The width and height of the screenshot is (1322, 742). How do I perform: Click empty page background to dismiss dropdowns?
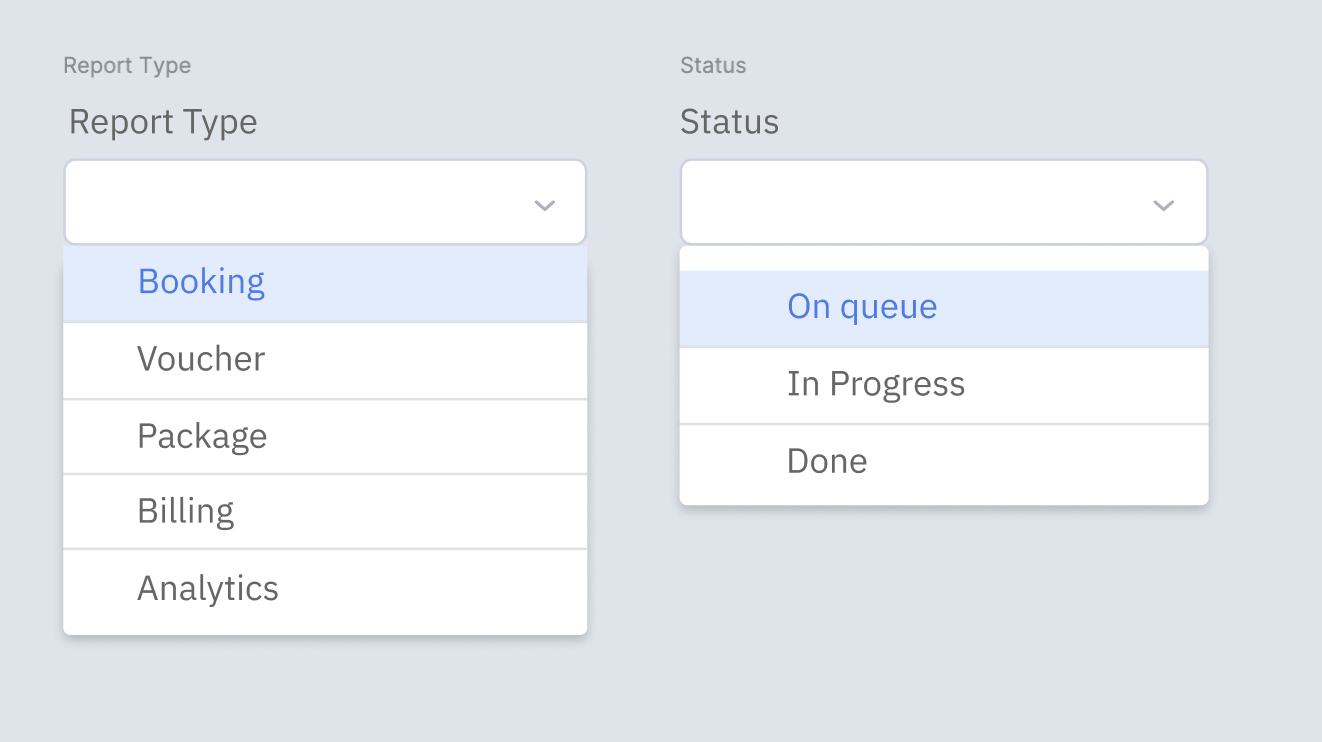click(x=950, y=640)
